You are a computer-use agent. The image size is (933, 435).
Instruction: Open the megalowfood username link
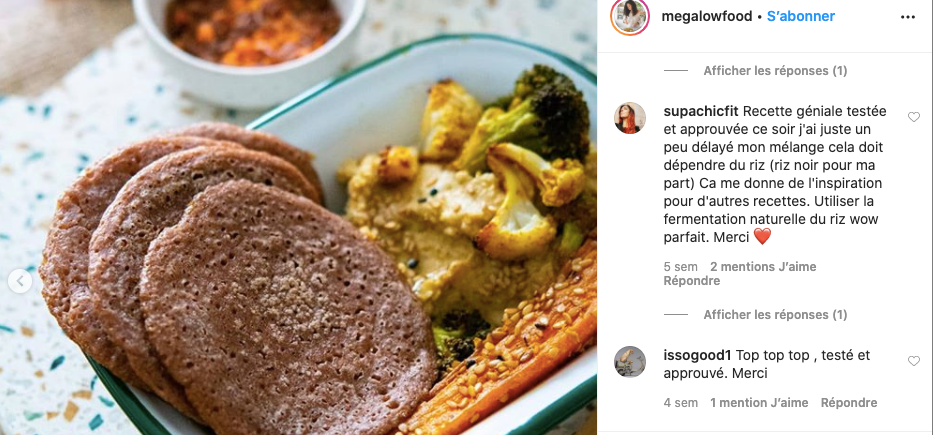tap(707, 17)
